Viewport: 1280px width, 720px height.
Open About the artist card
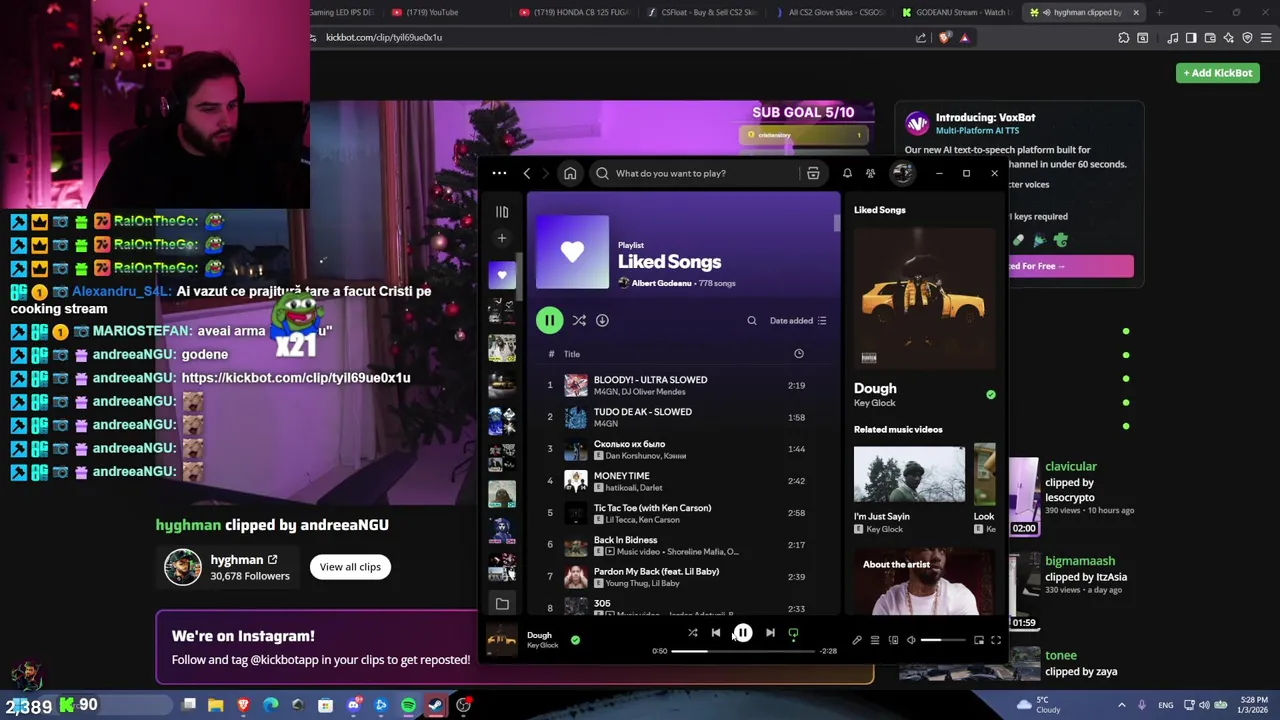(x=925, y=583)
